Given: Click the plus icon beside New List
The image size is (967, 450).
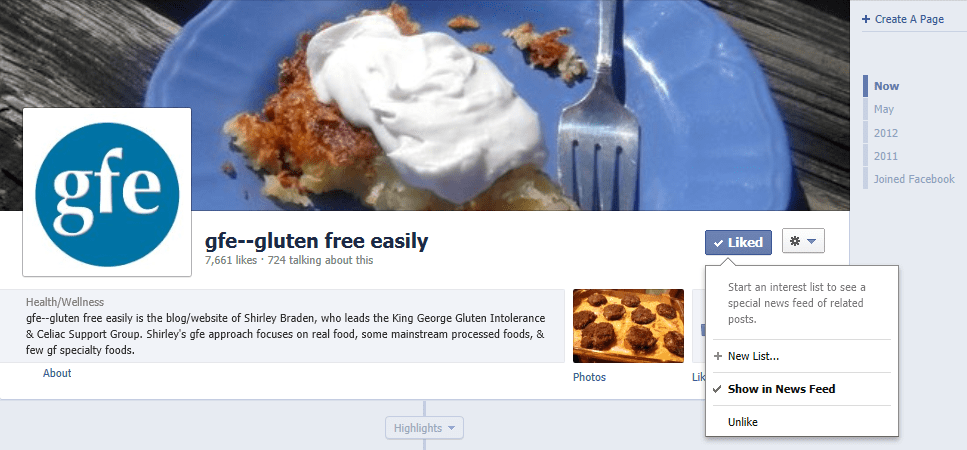Looking at the screenshot, I should pyautogui.click(x=717, y=356).
